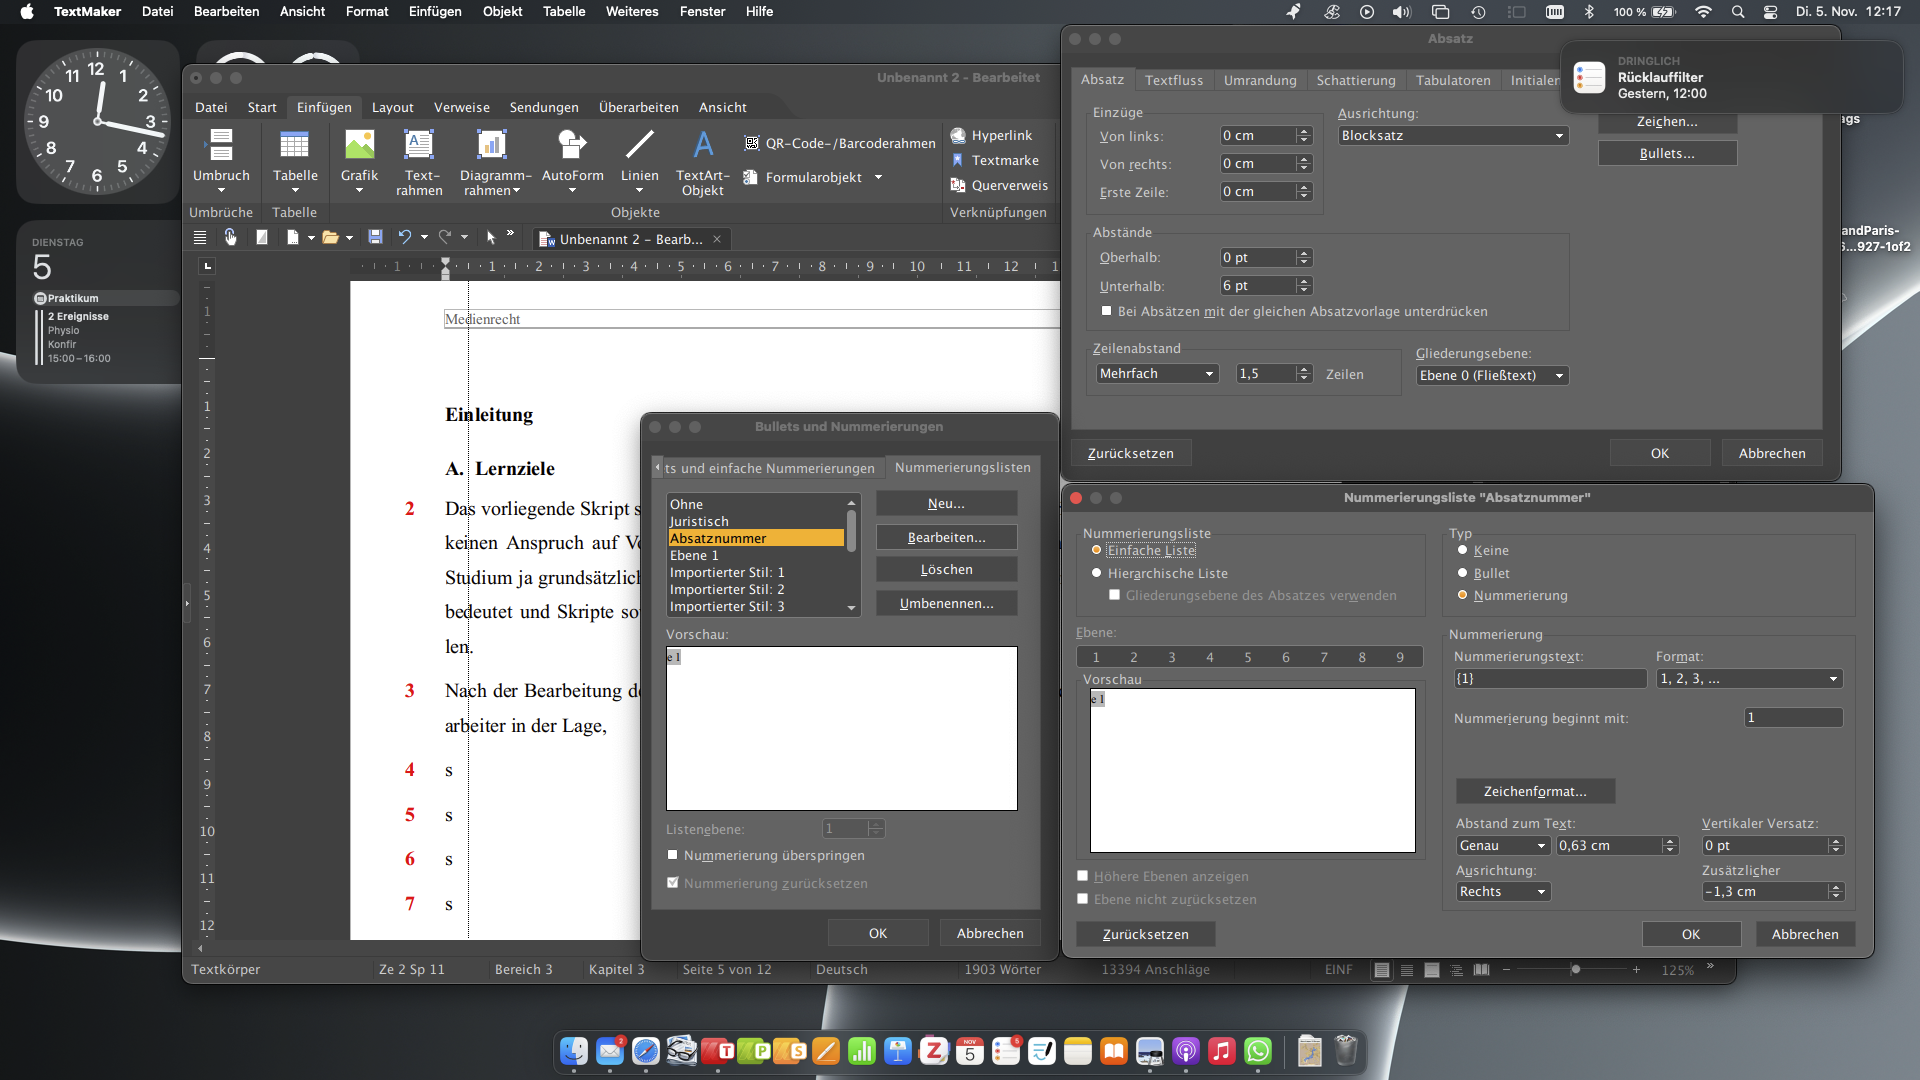The height and width of the screenshot is (1080, 1920).
Task: Enable Nummerierung überspringen checkbox
Action: click(x=673, y=855)
